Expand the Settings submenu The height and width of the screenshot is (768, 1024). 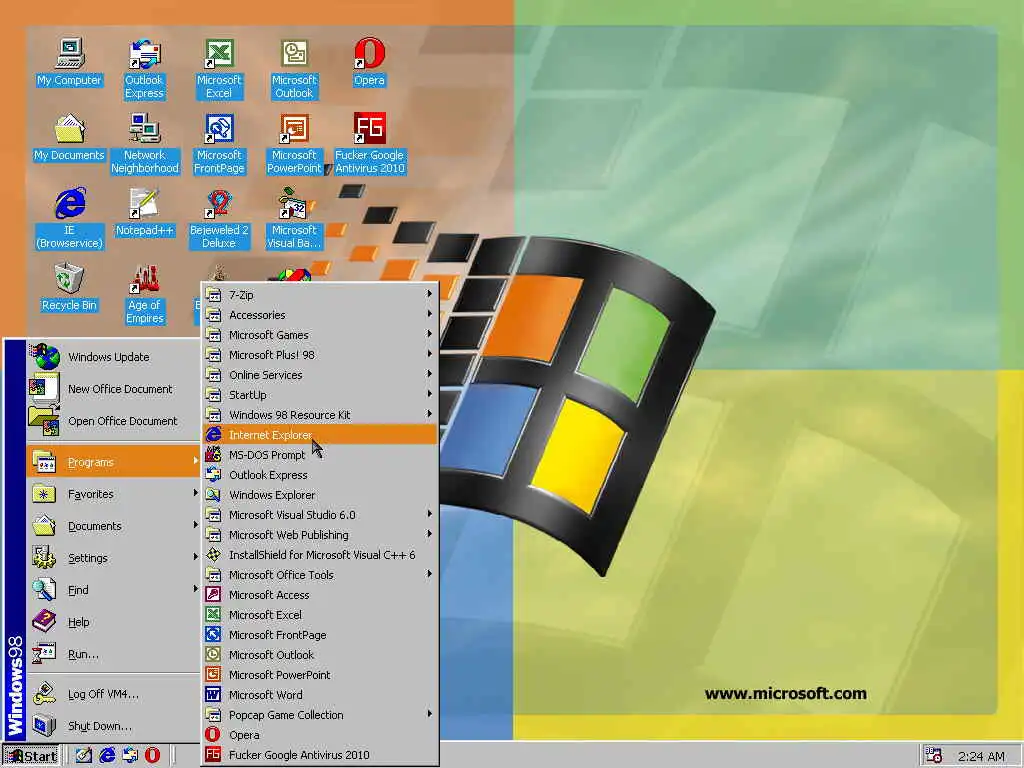pyautogui.click(x=112, y=558)
